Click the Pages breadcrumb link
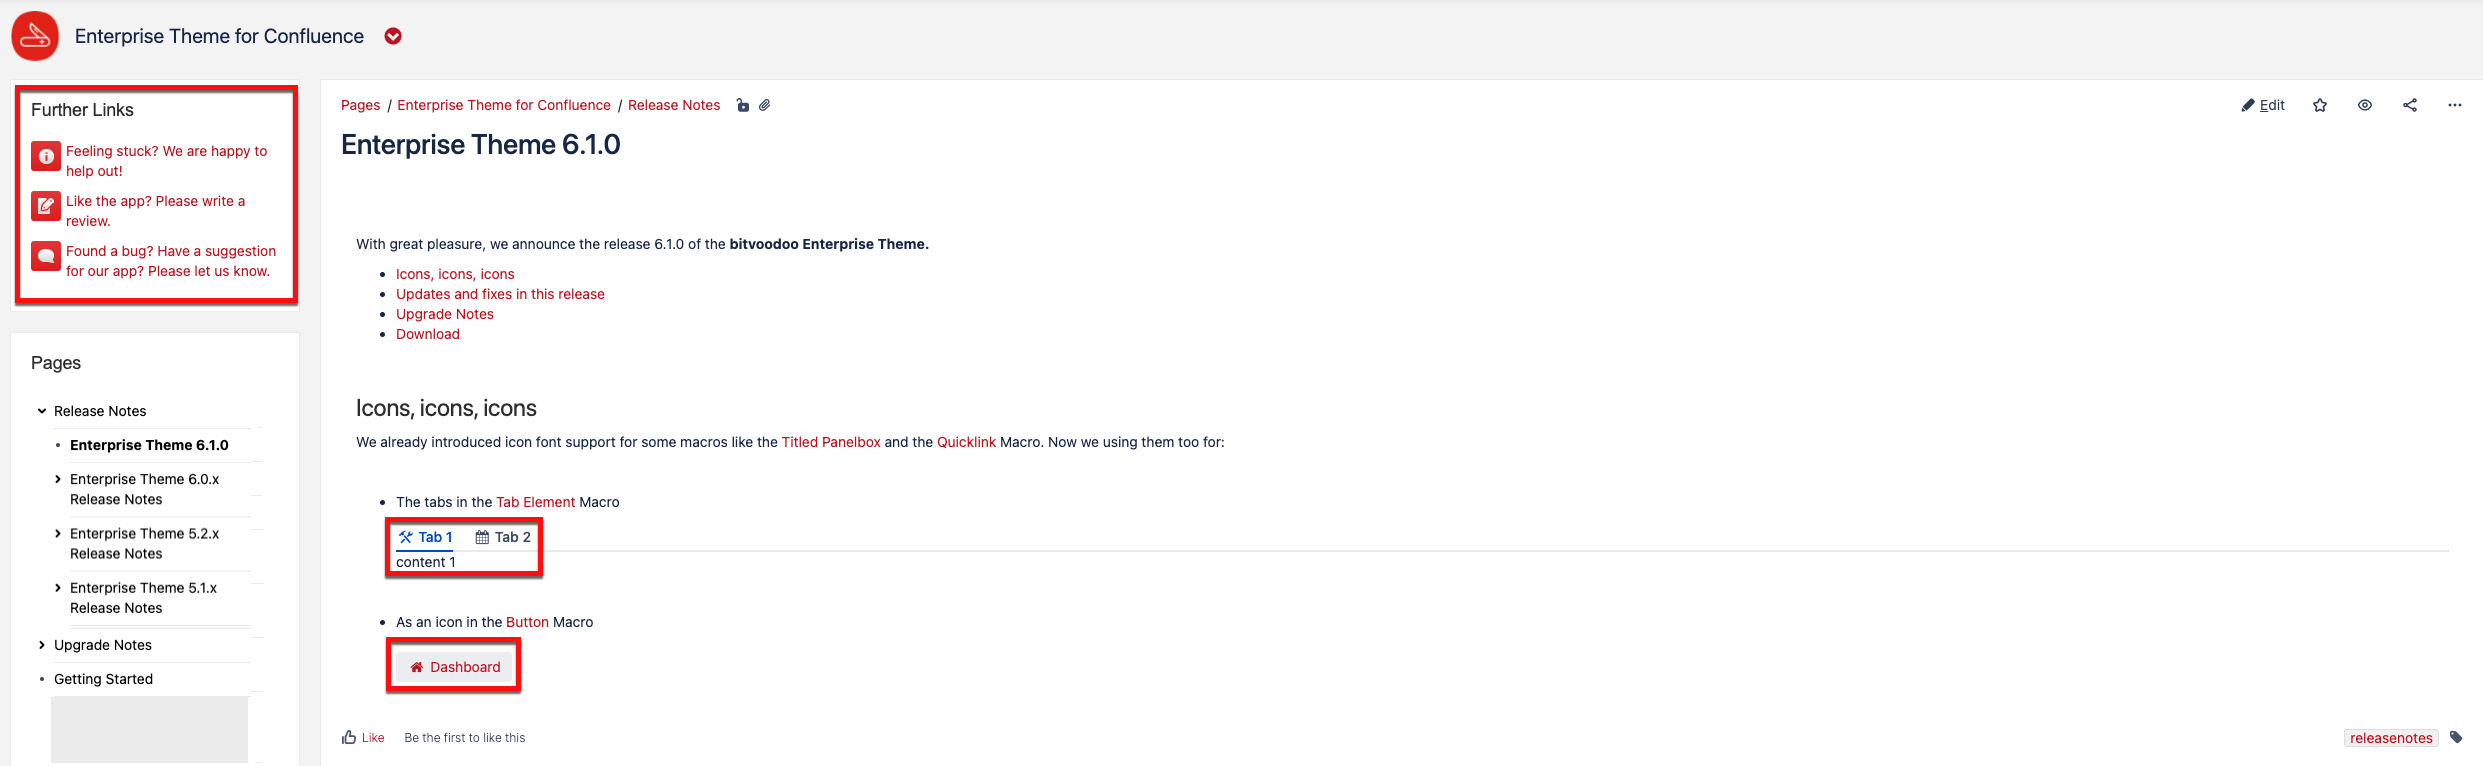The height and width of the screenshot is (766, 2483). [360, 105]
